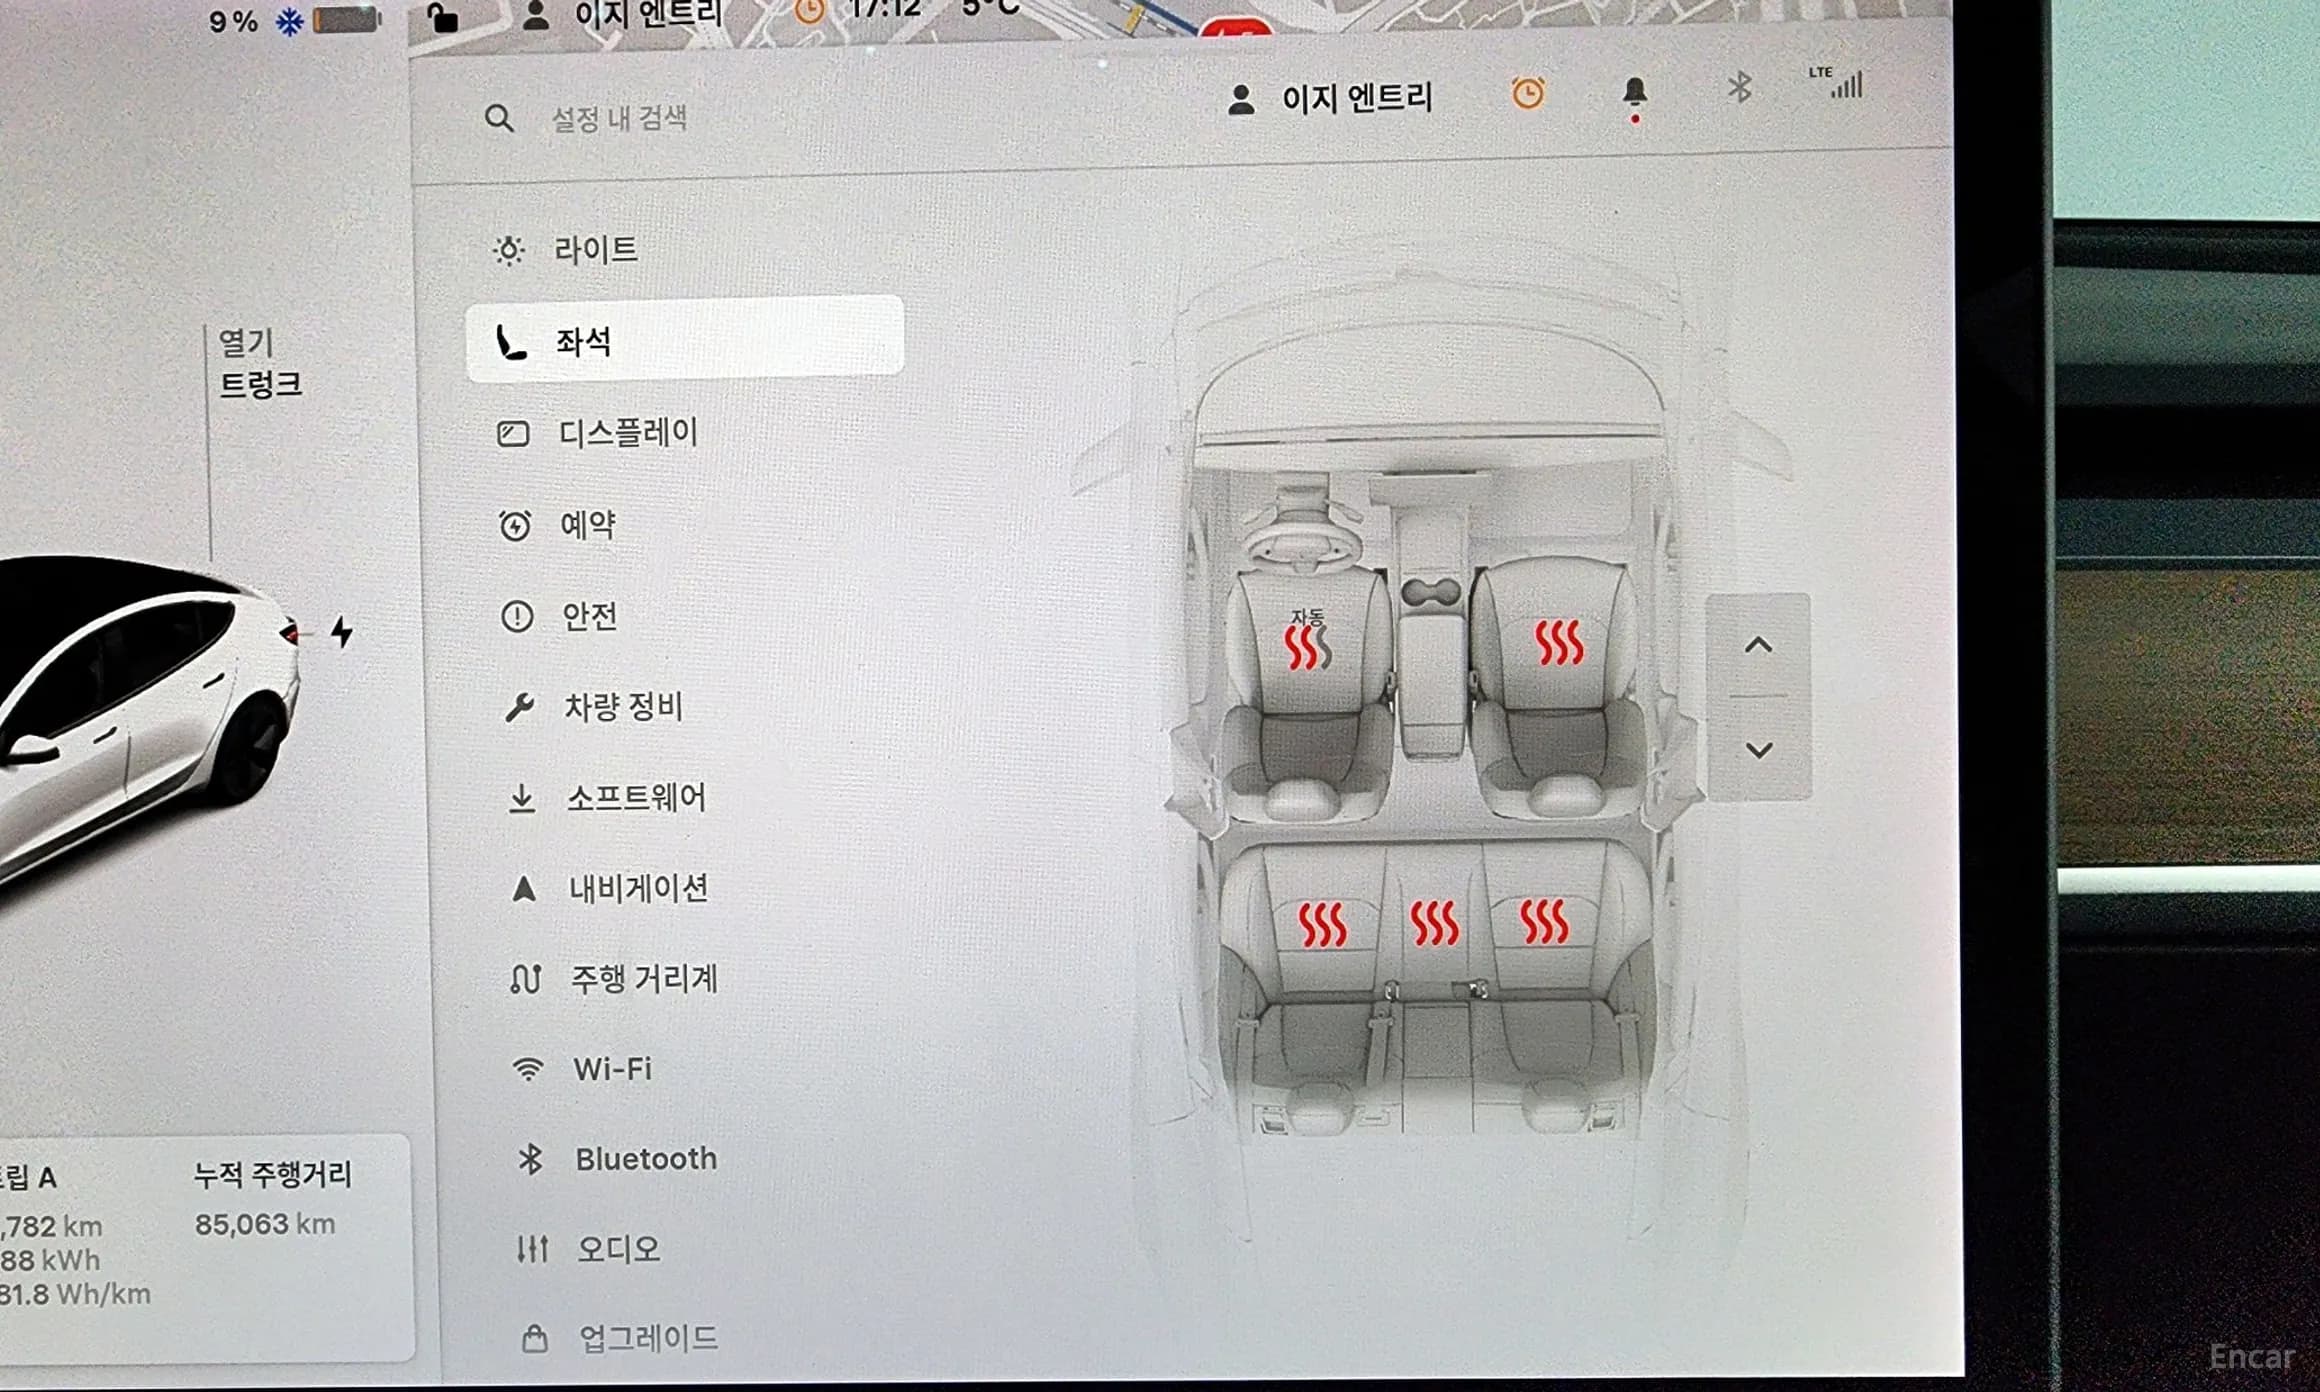The image size is (2320, 1392).
Task: Tap the charging lightning bolt by car
Action: pyautogui.click(x=342, y=632)
